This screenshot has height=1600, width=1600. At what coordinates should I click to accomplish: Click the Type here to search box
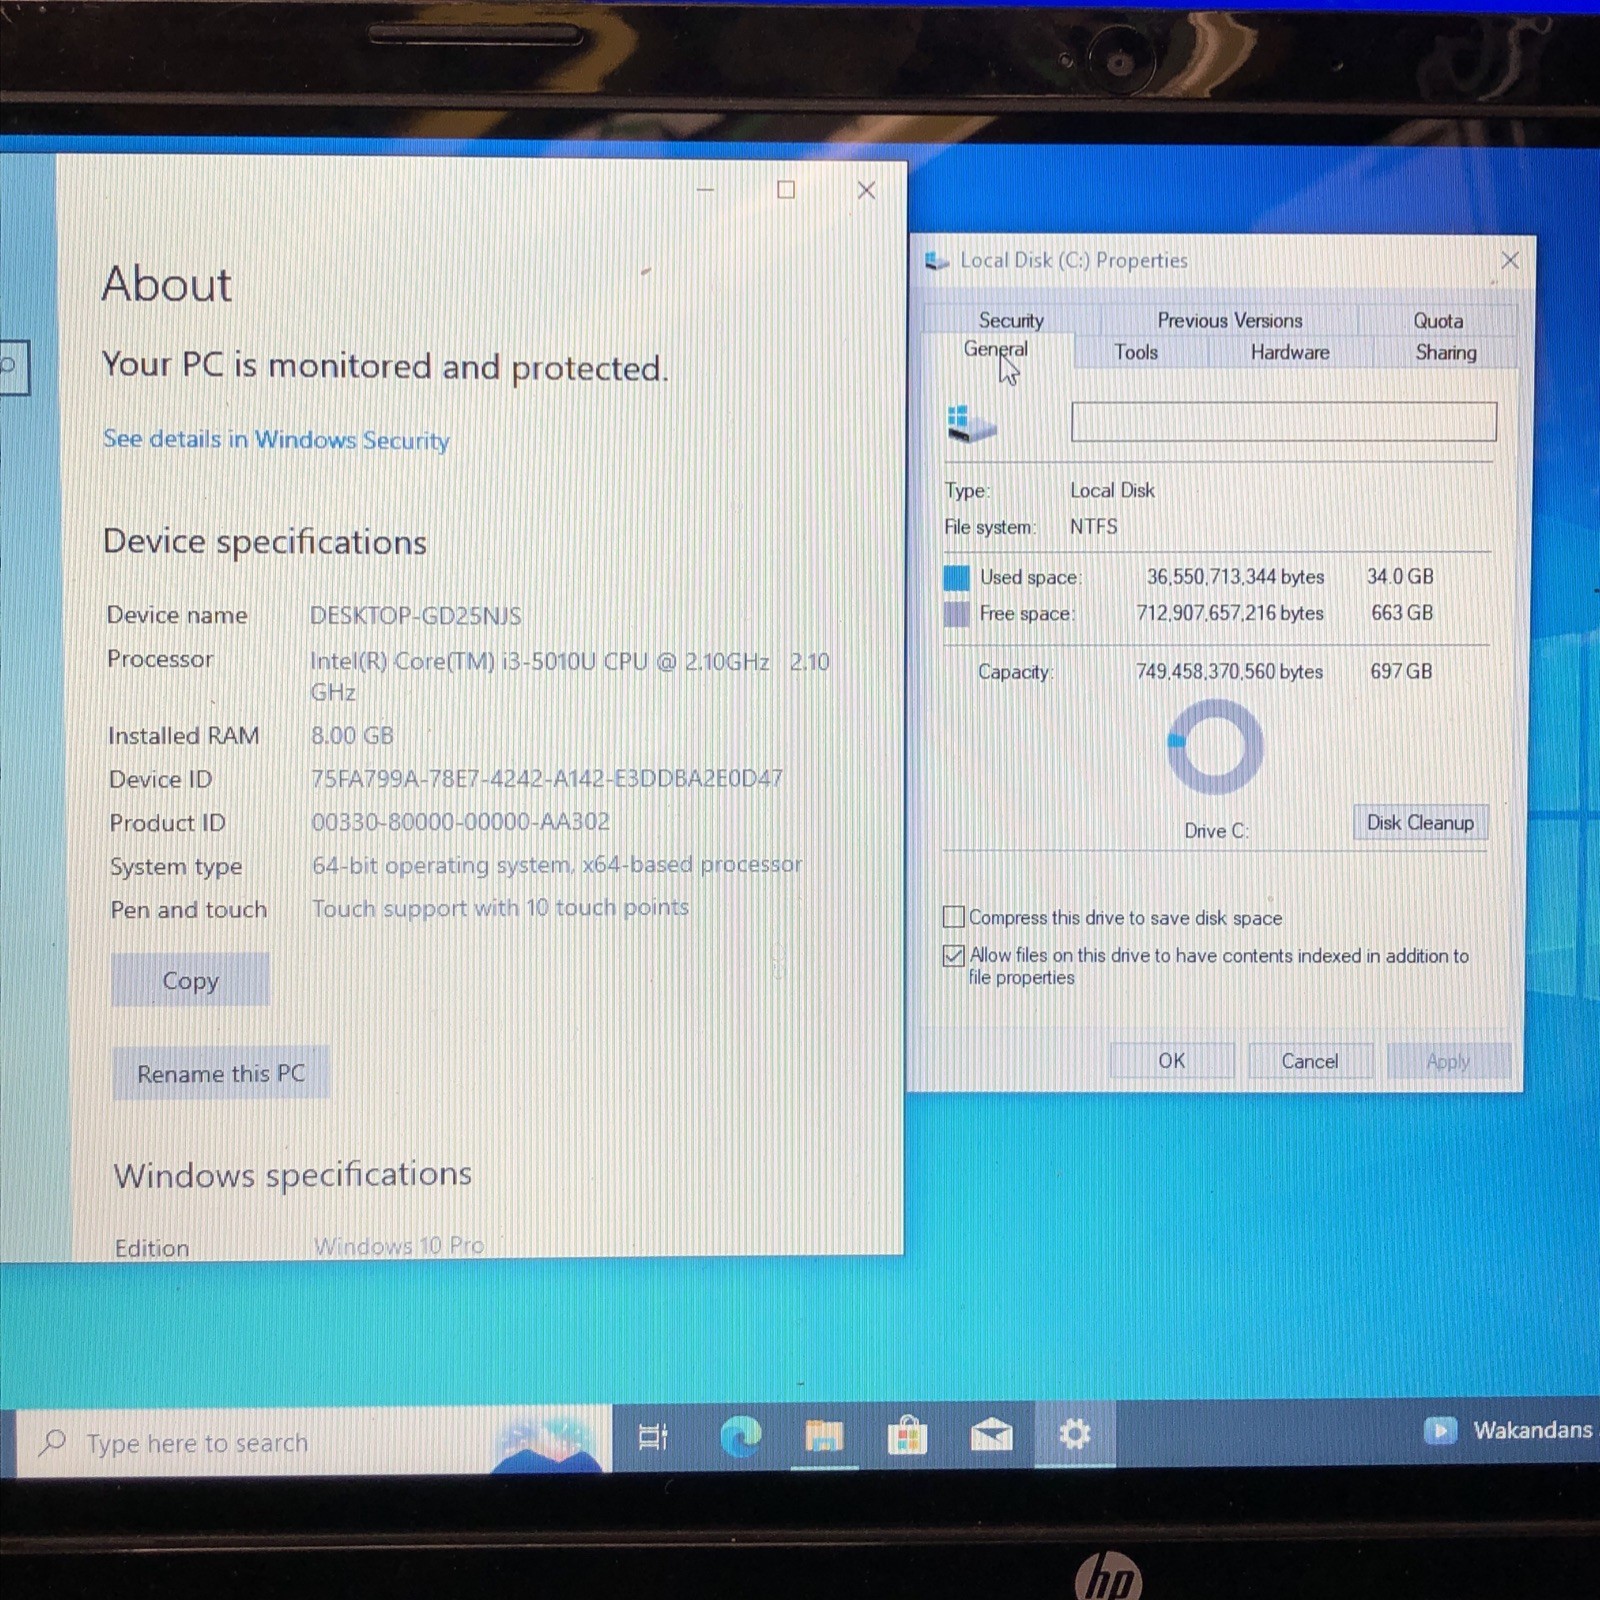pyautogui.click(x=314, y=1442)
